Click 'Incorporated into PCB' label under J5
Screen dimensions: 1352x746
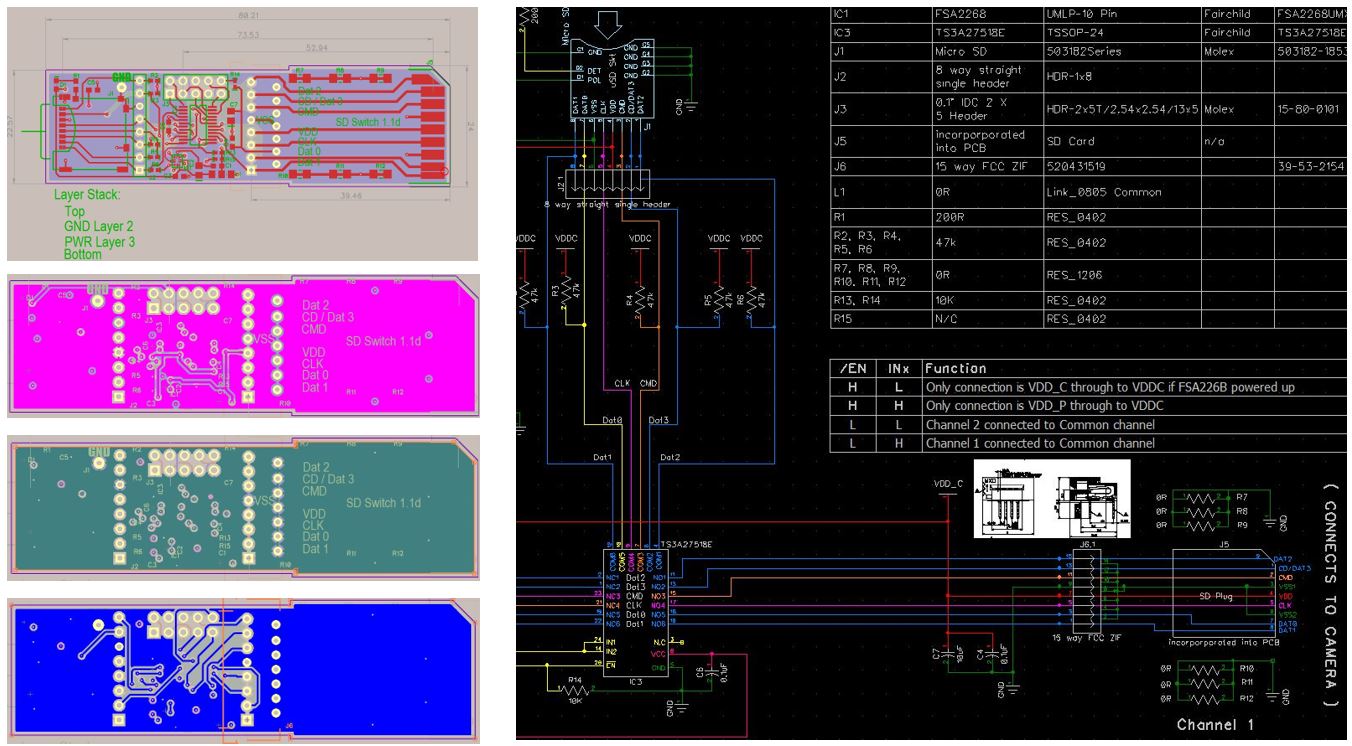pyautogui.click(x=1224, y=642)
